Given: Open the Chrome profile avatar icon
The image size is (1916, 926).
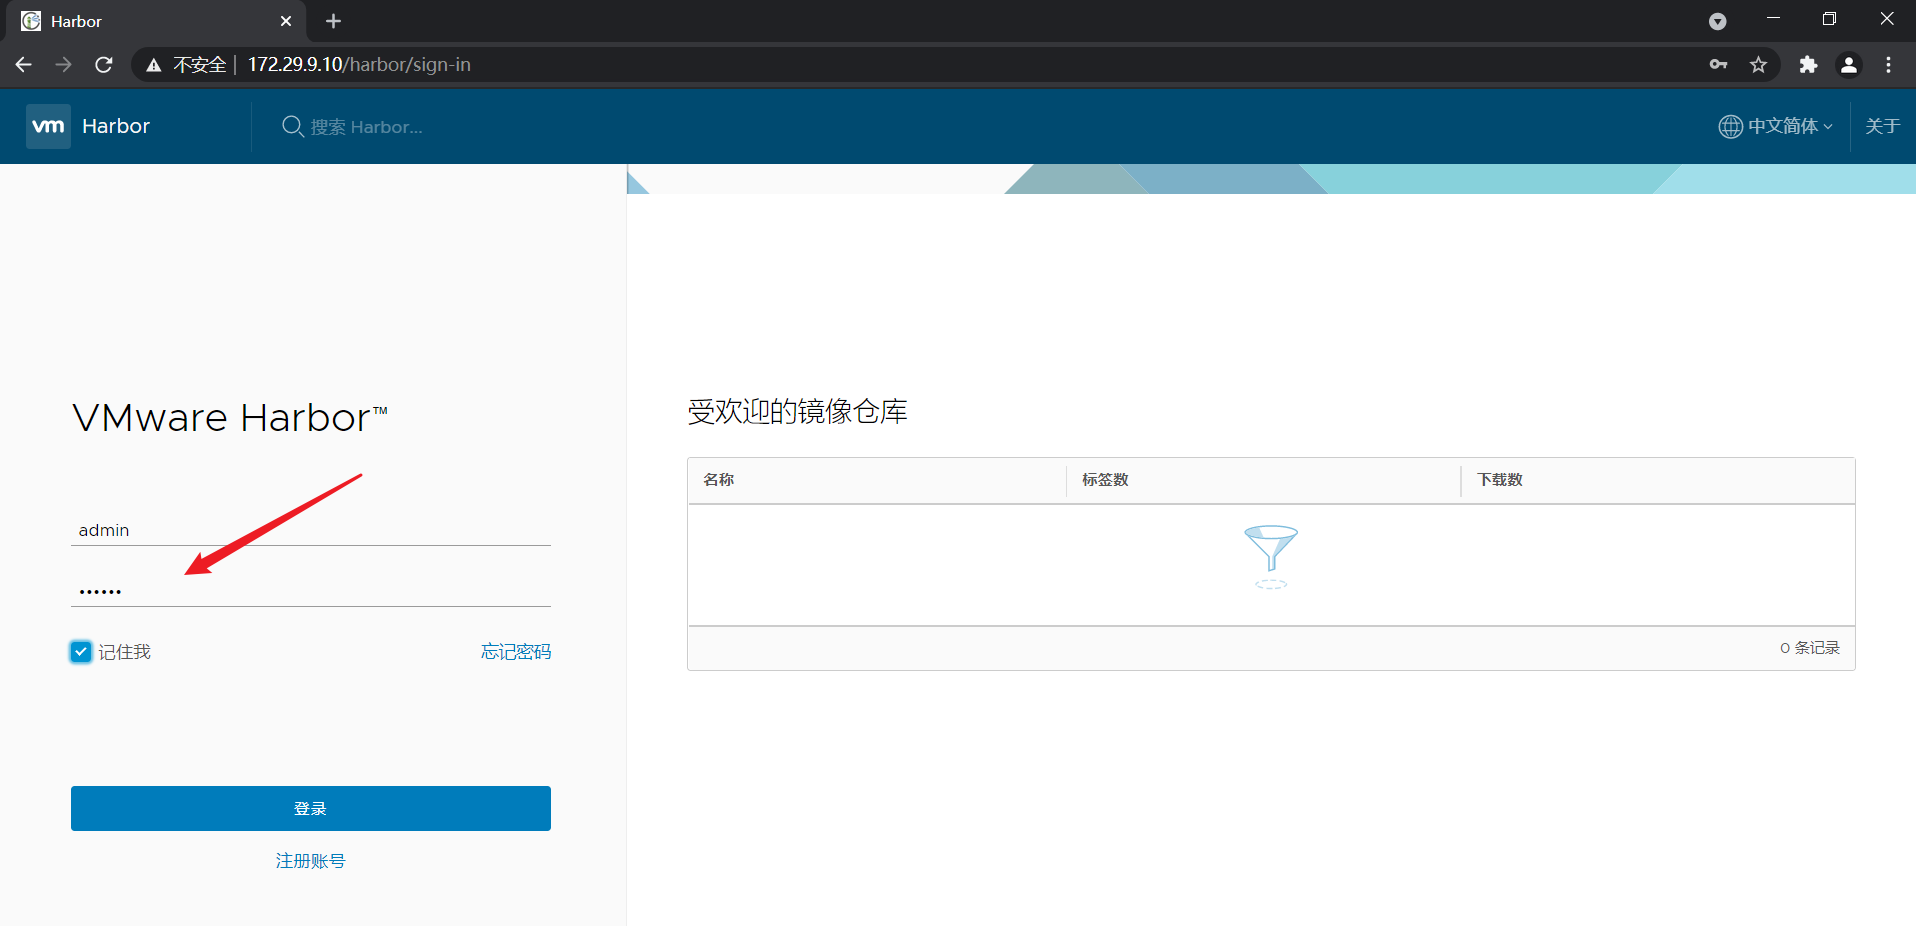Looking at the screenshot, I should pos(1849,65).
